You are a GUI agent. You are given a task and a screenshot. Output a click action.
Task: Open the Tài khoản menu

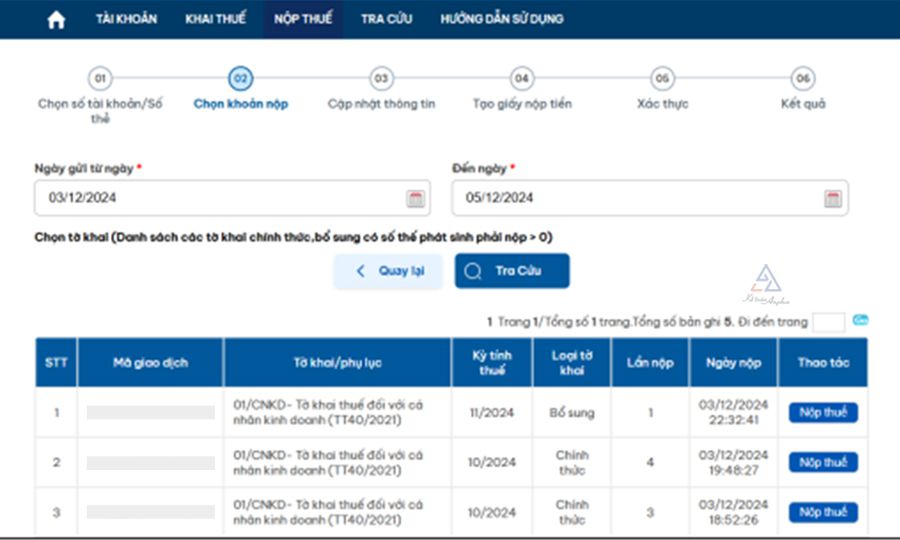[126, 19]
